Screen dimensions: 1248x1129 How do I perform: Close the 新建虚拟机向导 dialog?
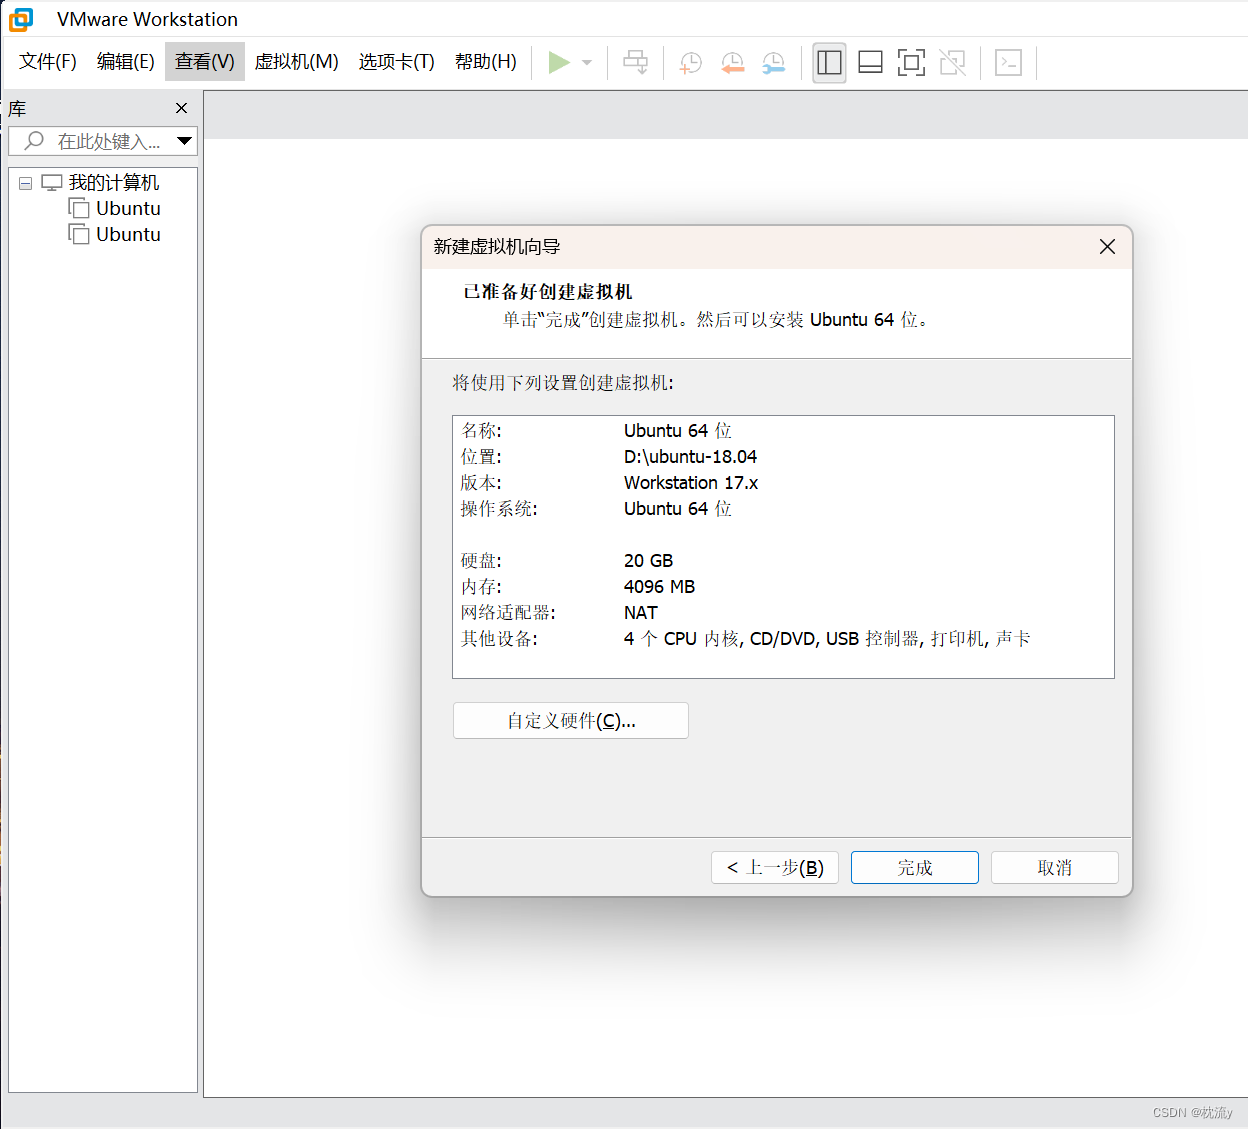click(1107, 247)
